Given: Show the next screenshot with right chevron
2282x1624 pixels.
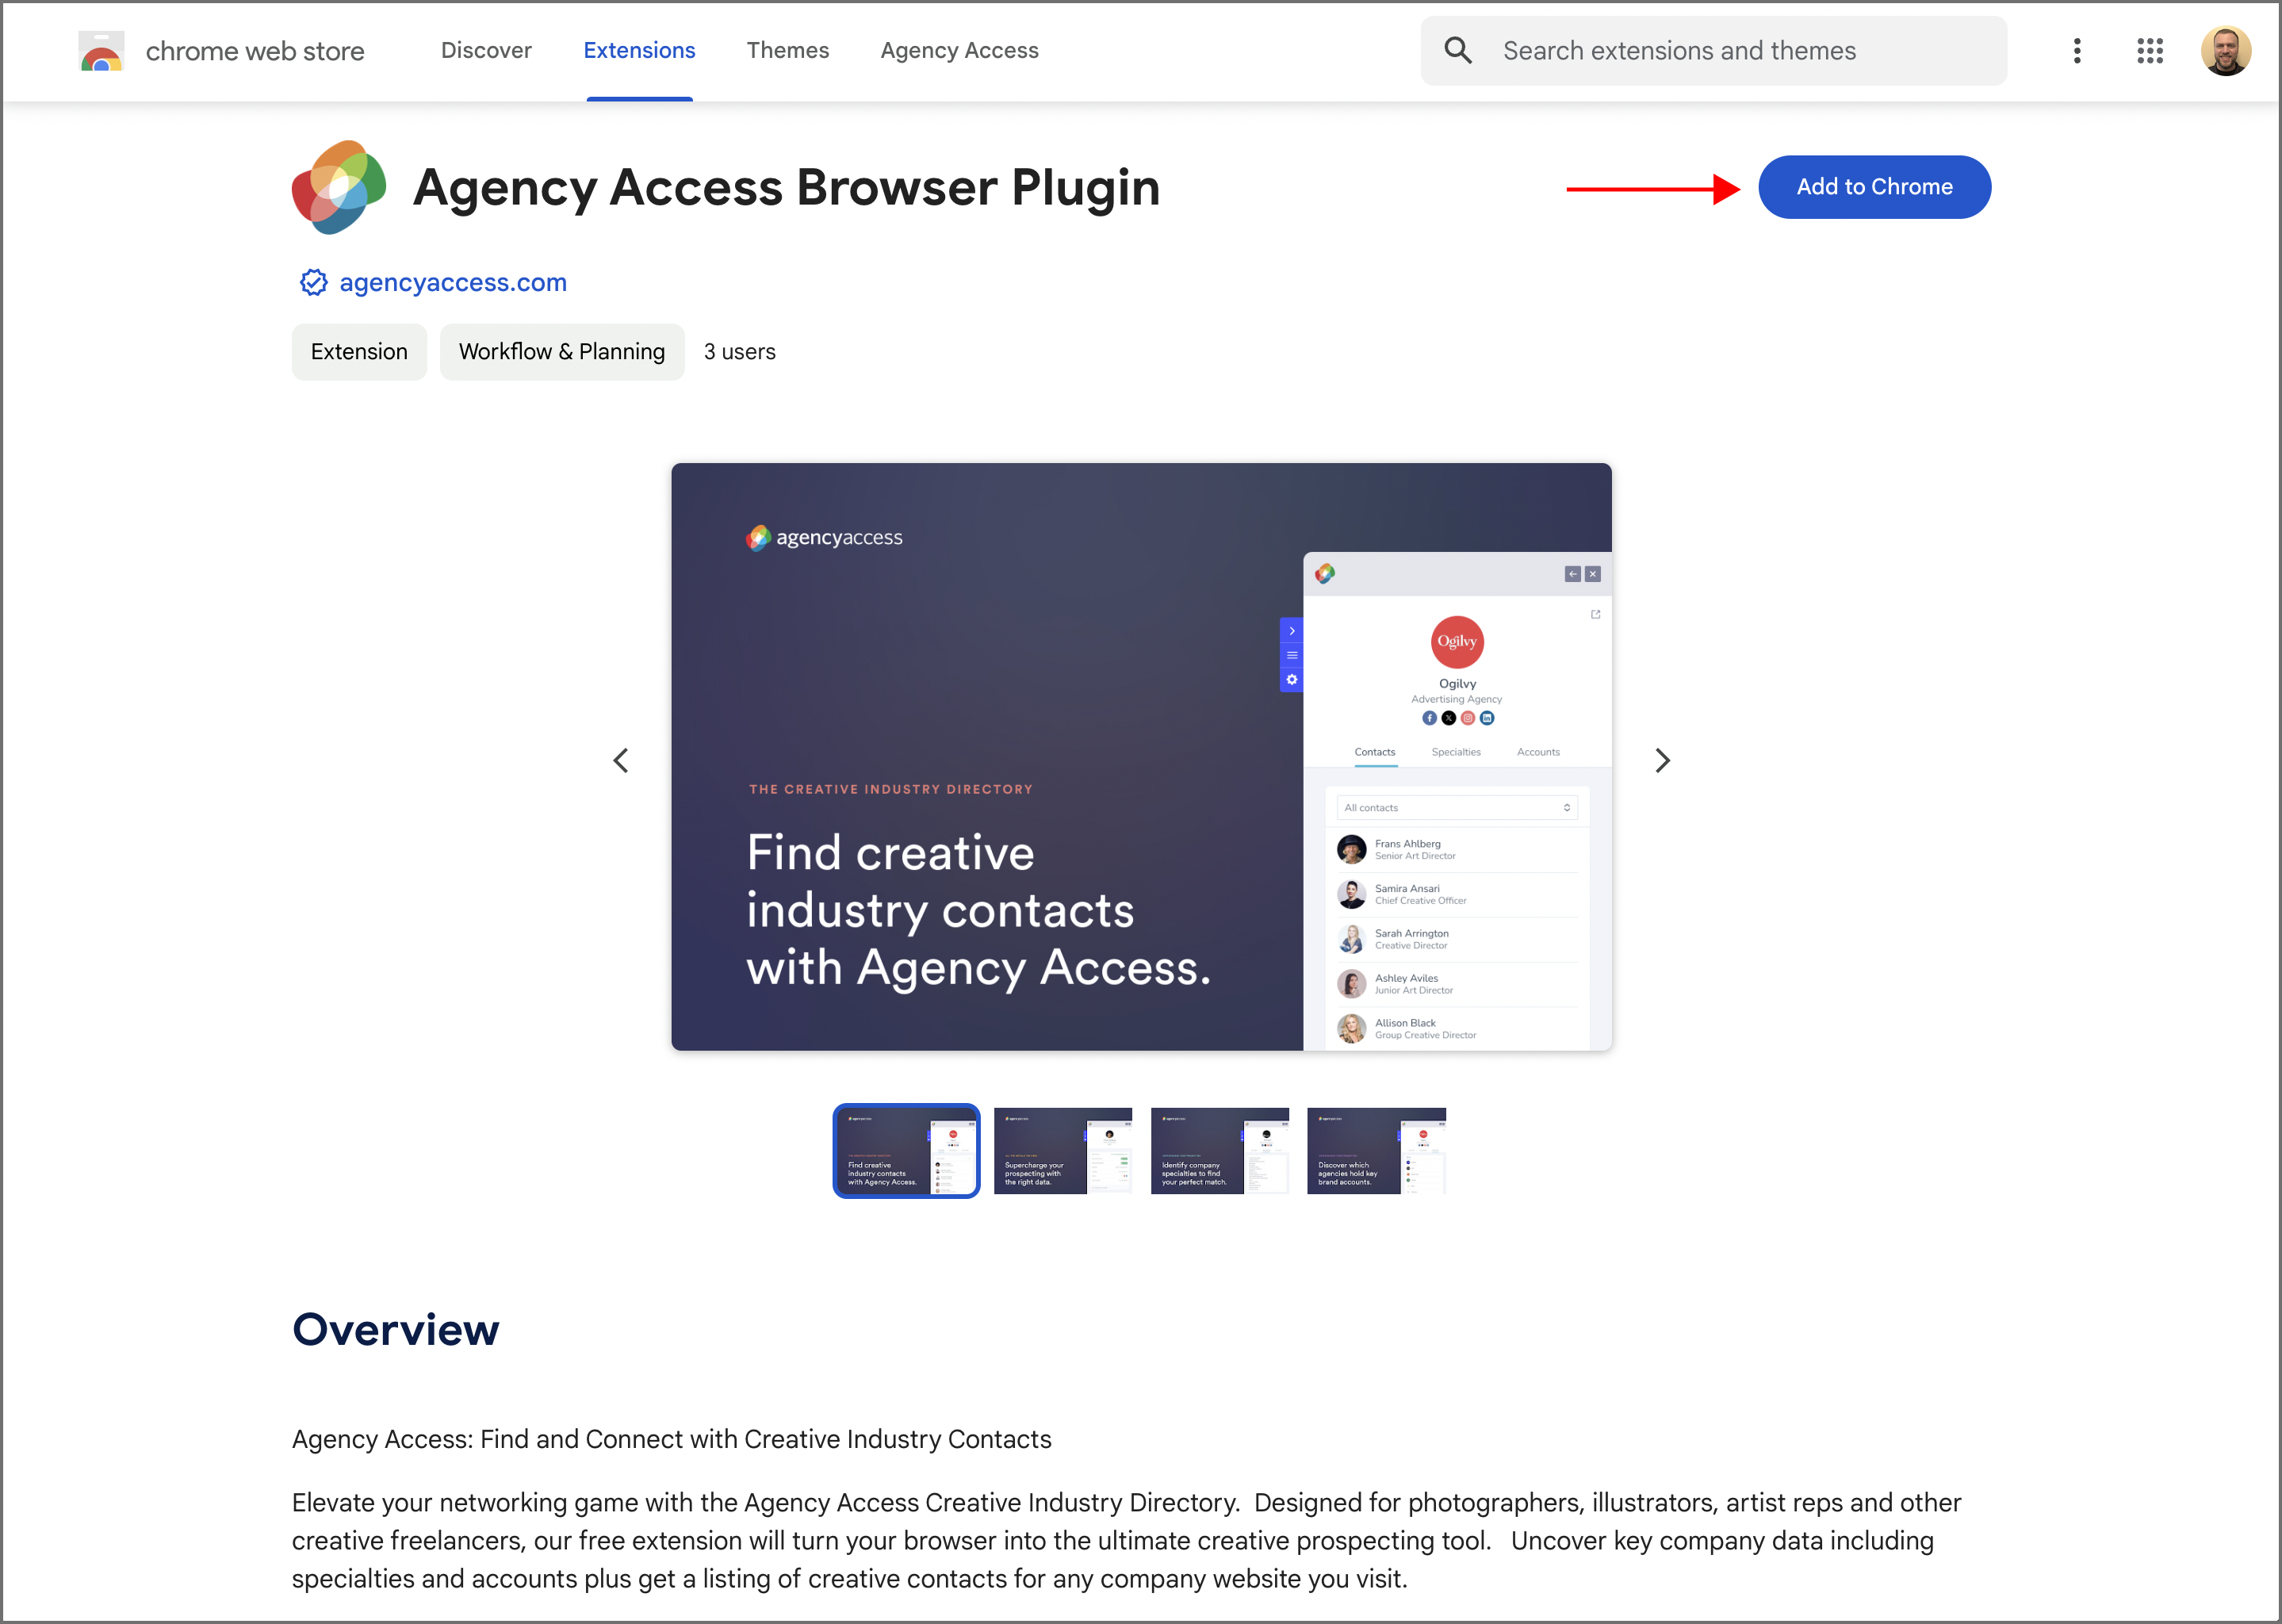Looking at the screenshot, I should (1662, 761).
